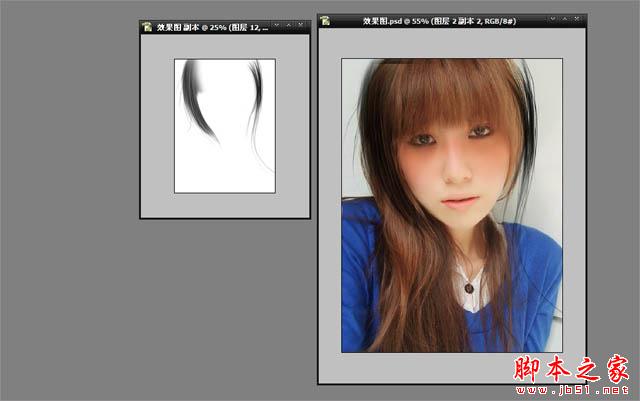Minimize the 效果图.psd document window

tap(553, 19)
